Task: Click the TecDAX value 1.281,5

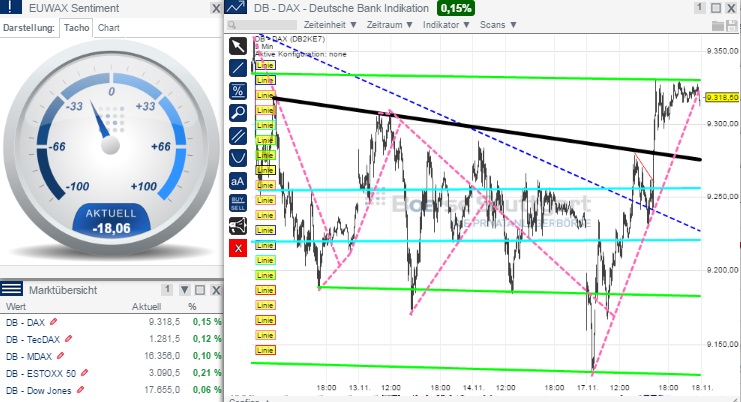Action: click(164, 339)
